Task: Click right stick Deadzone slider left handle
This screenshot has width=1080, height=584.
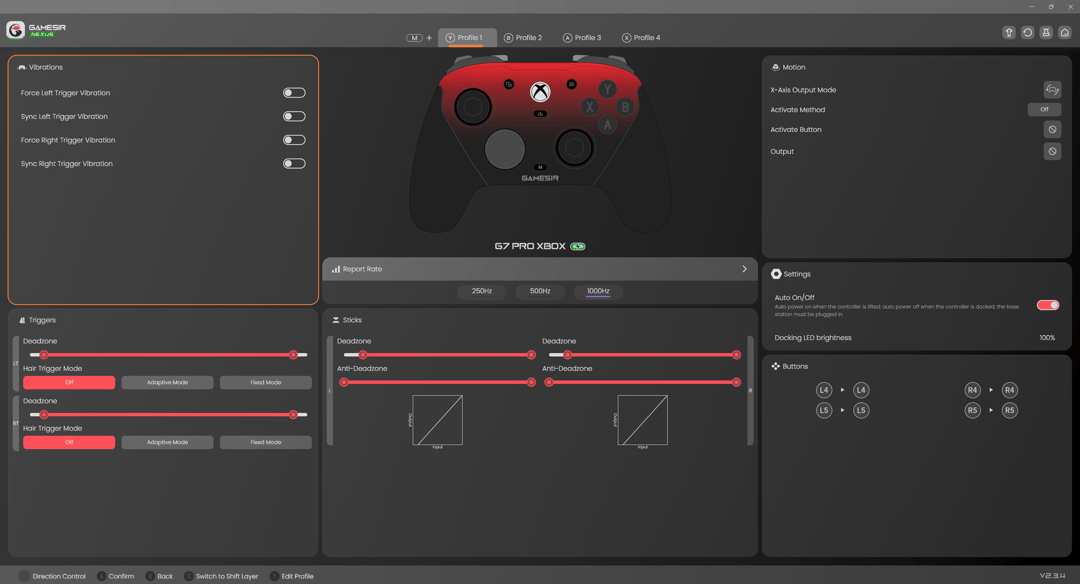Action: [x=567, y=355]
